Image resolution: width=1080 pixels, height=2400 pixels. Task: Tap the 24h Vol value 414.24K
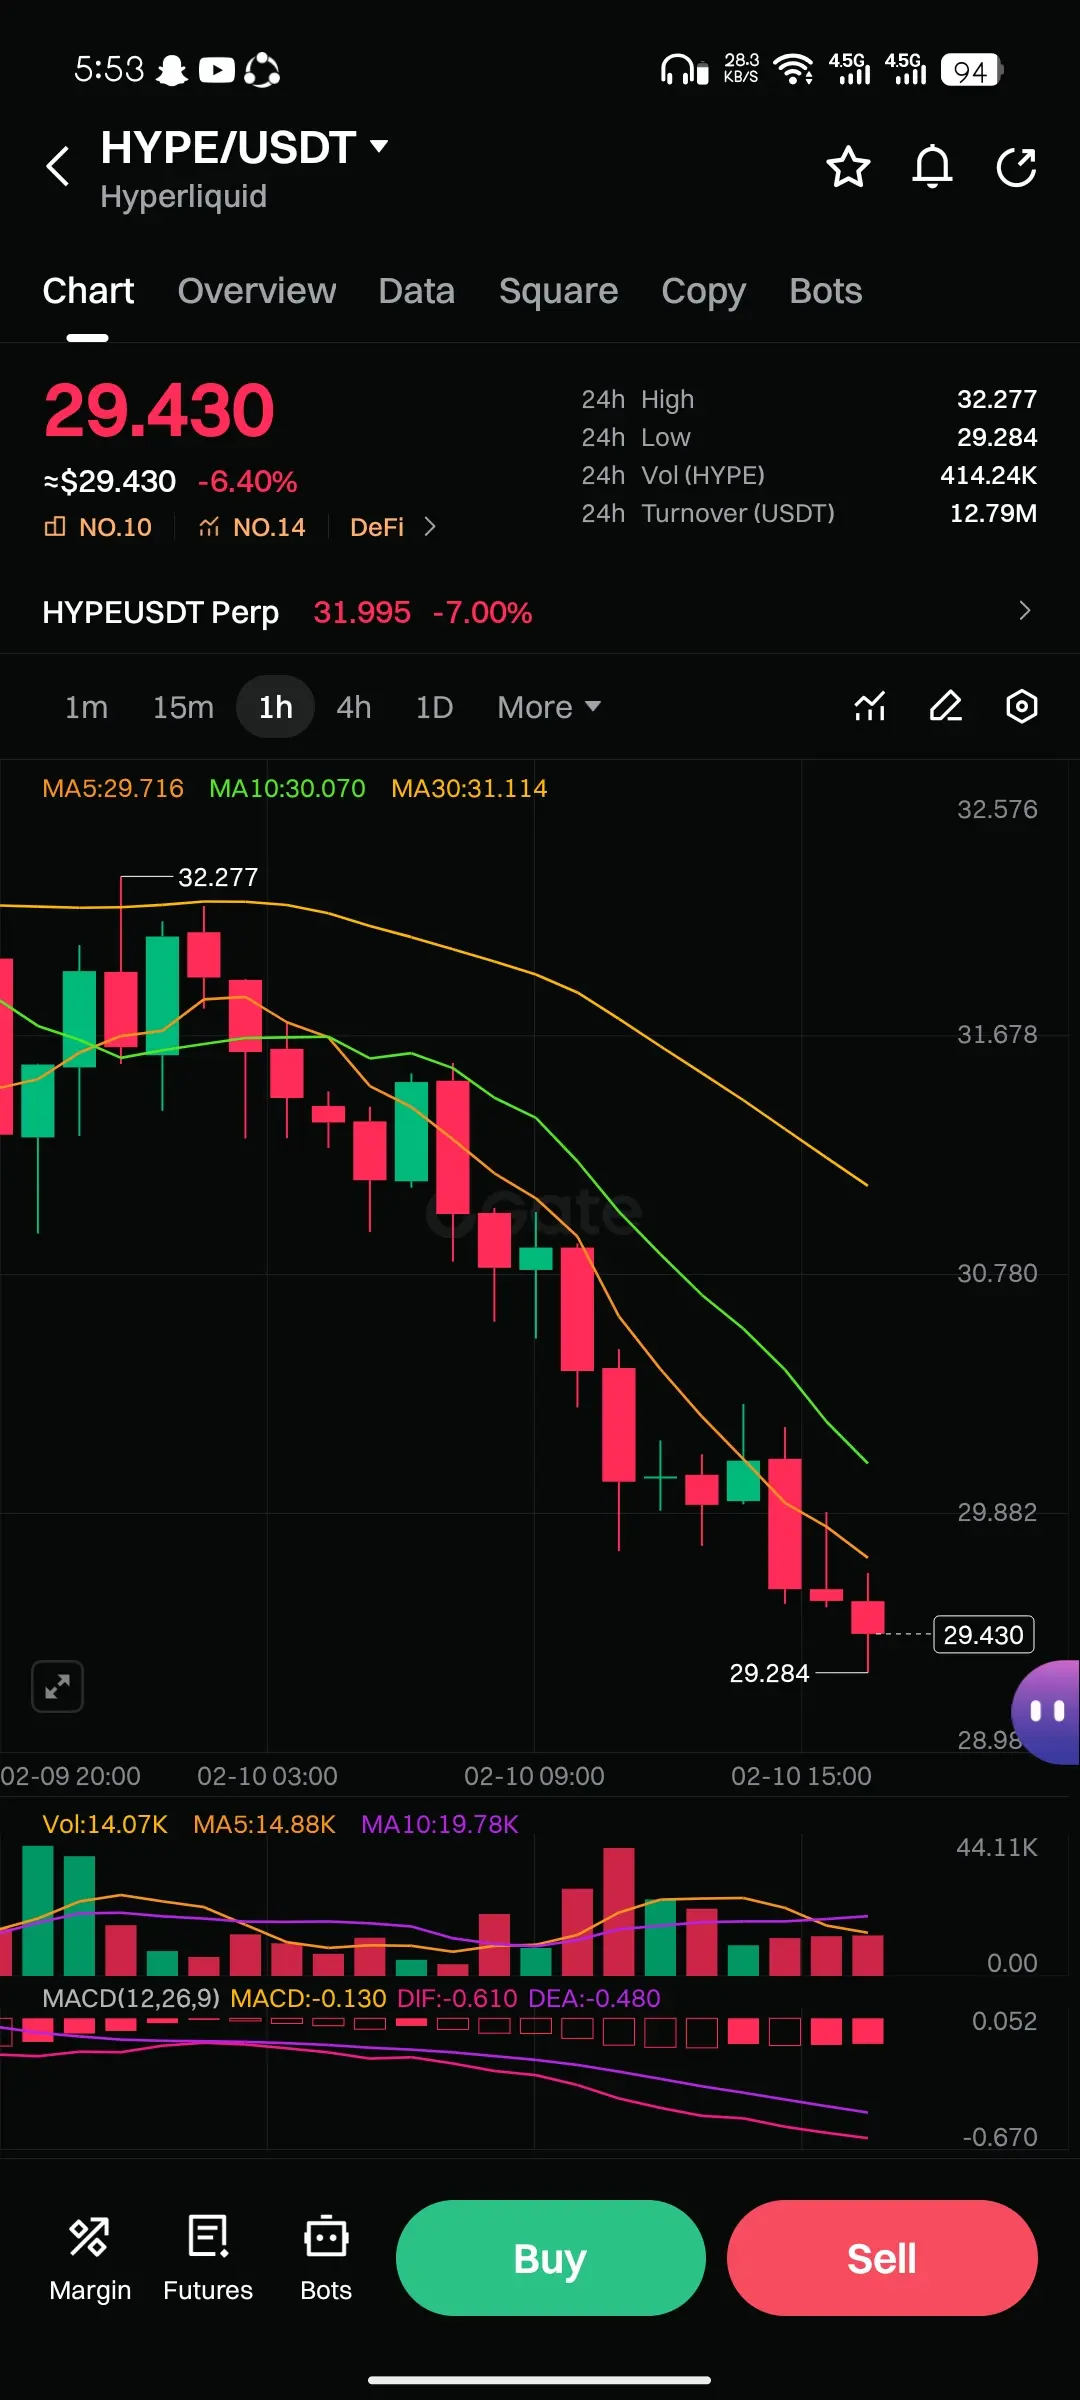tap(988, 475)
